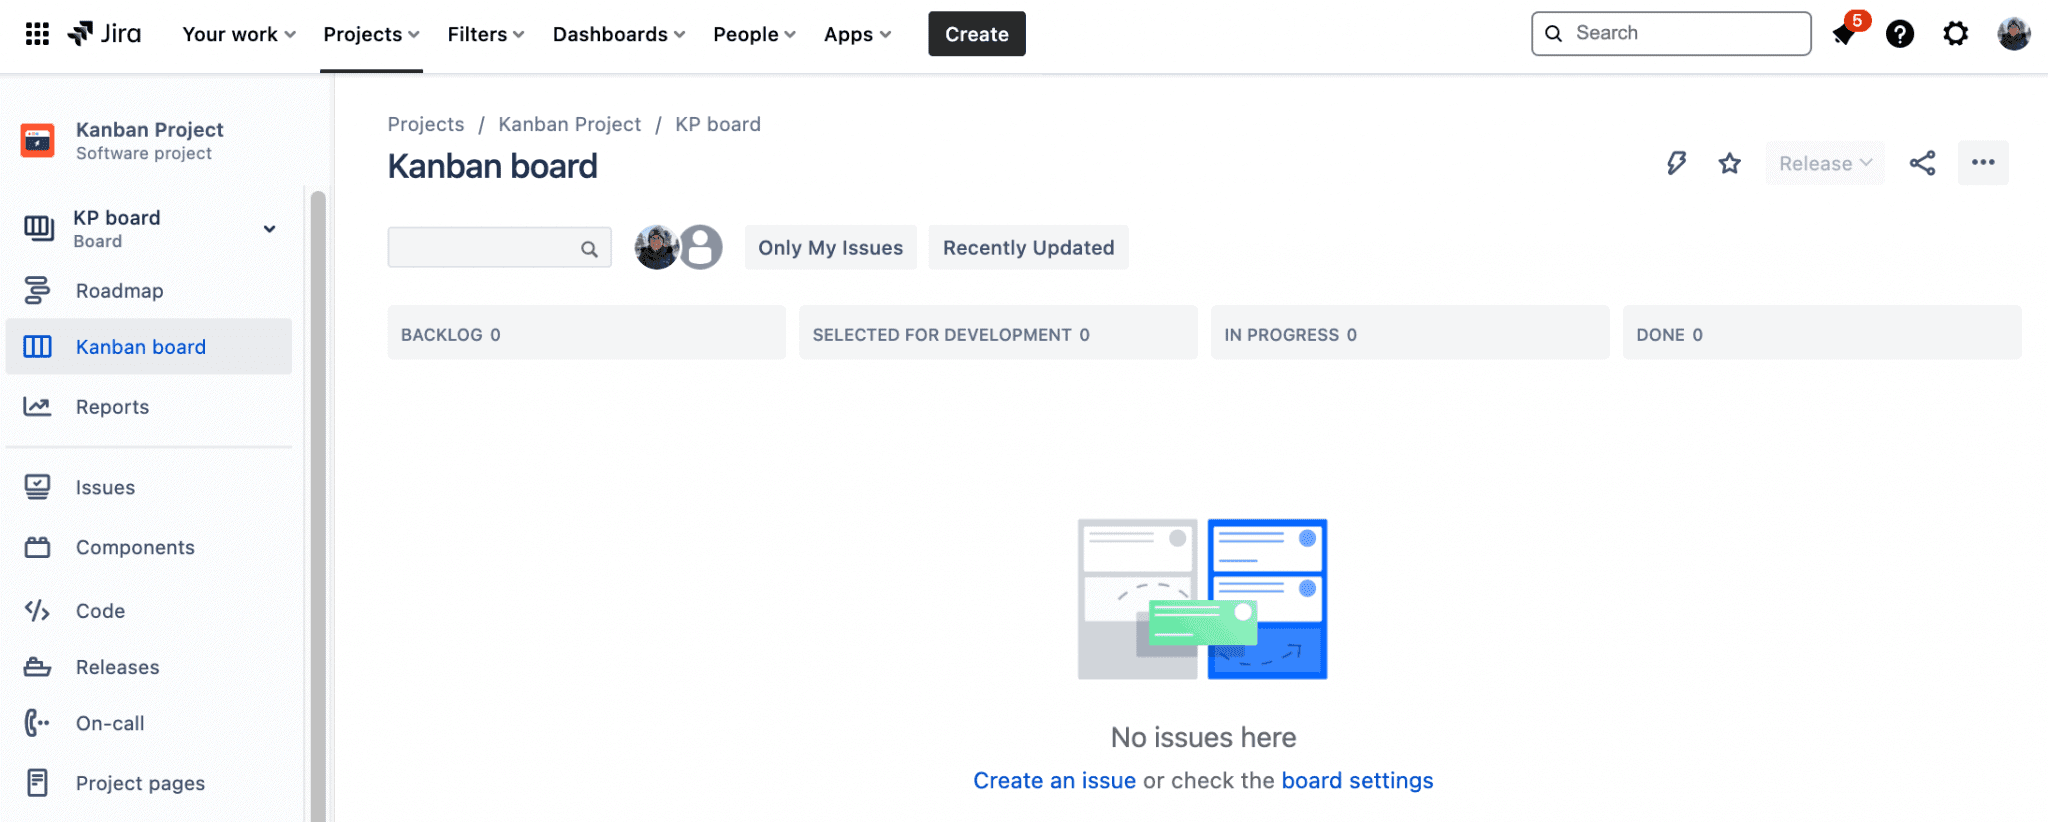Click the Create button
Viewport: 2048px width, 822px height.
click(977, 34)
